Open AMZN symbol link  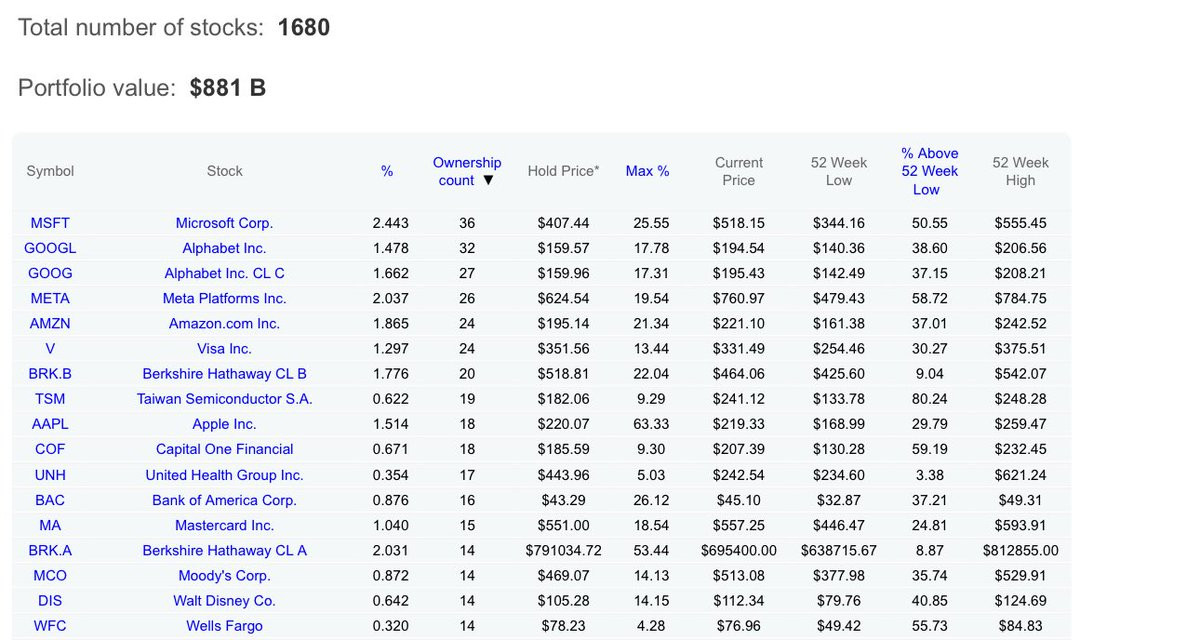pos(50,323)
